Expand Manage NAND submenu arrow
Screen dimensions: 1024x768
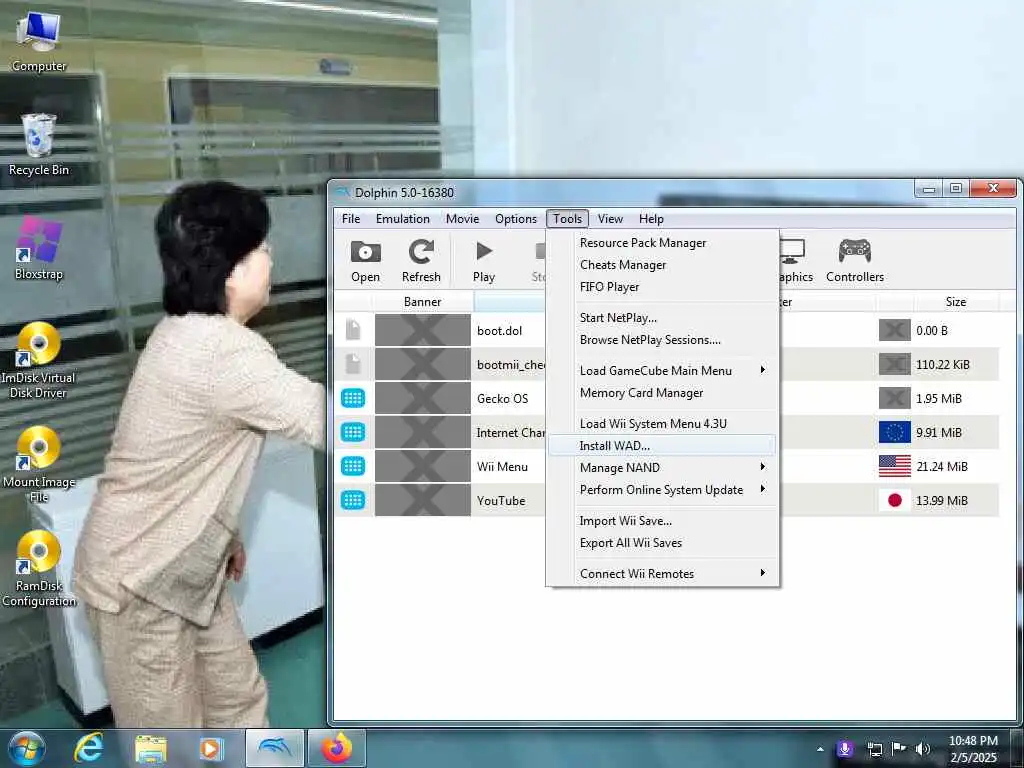click(762, 467)
